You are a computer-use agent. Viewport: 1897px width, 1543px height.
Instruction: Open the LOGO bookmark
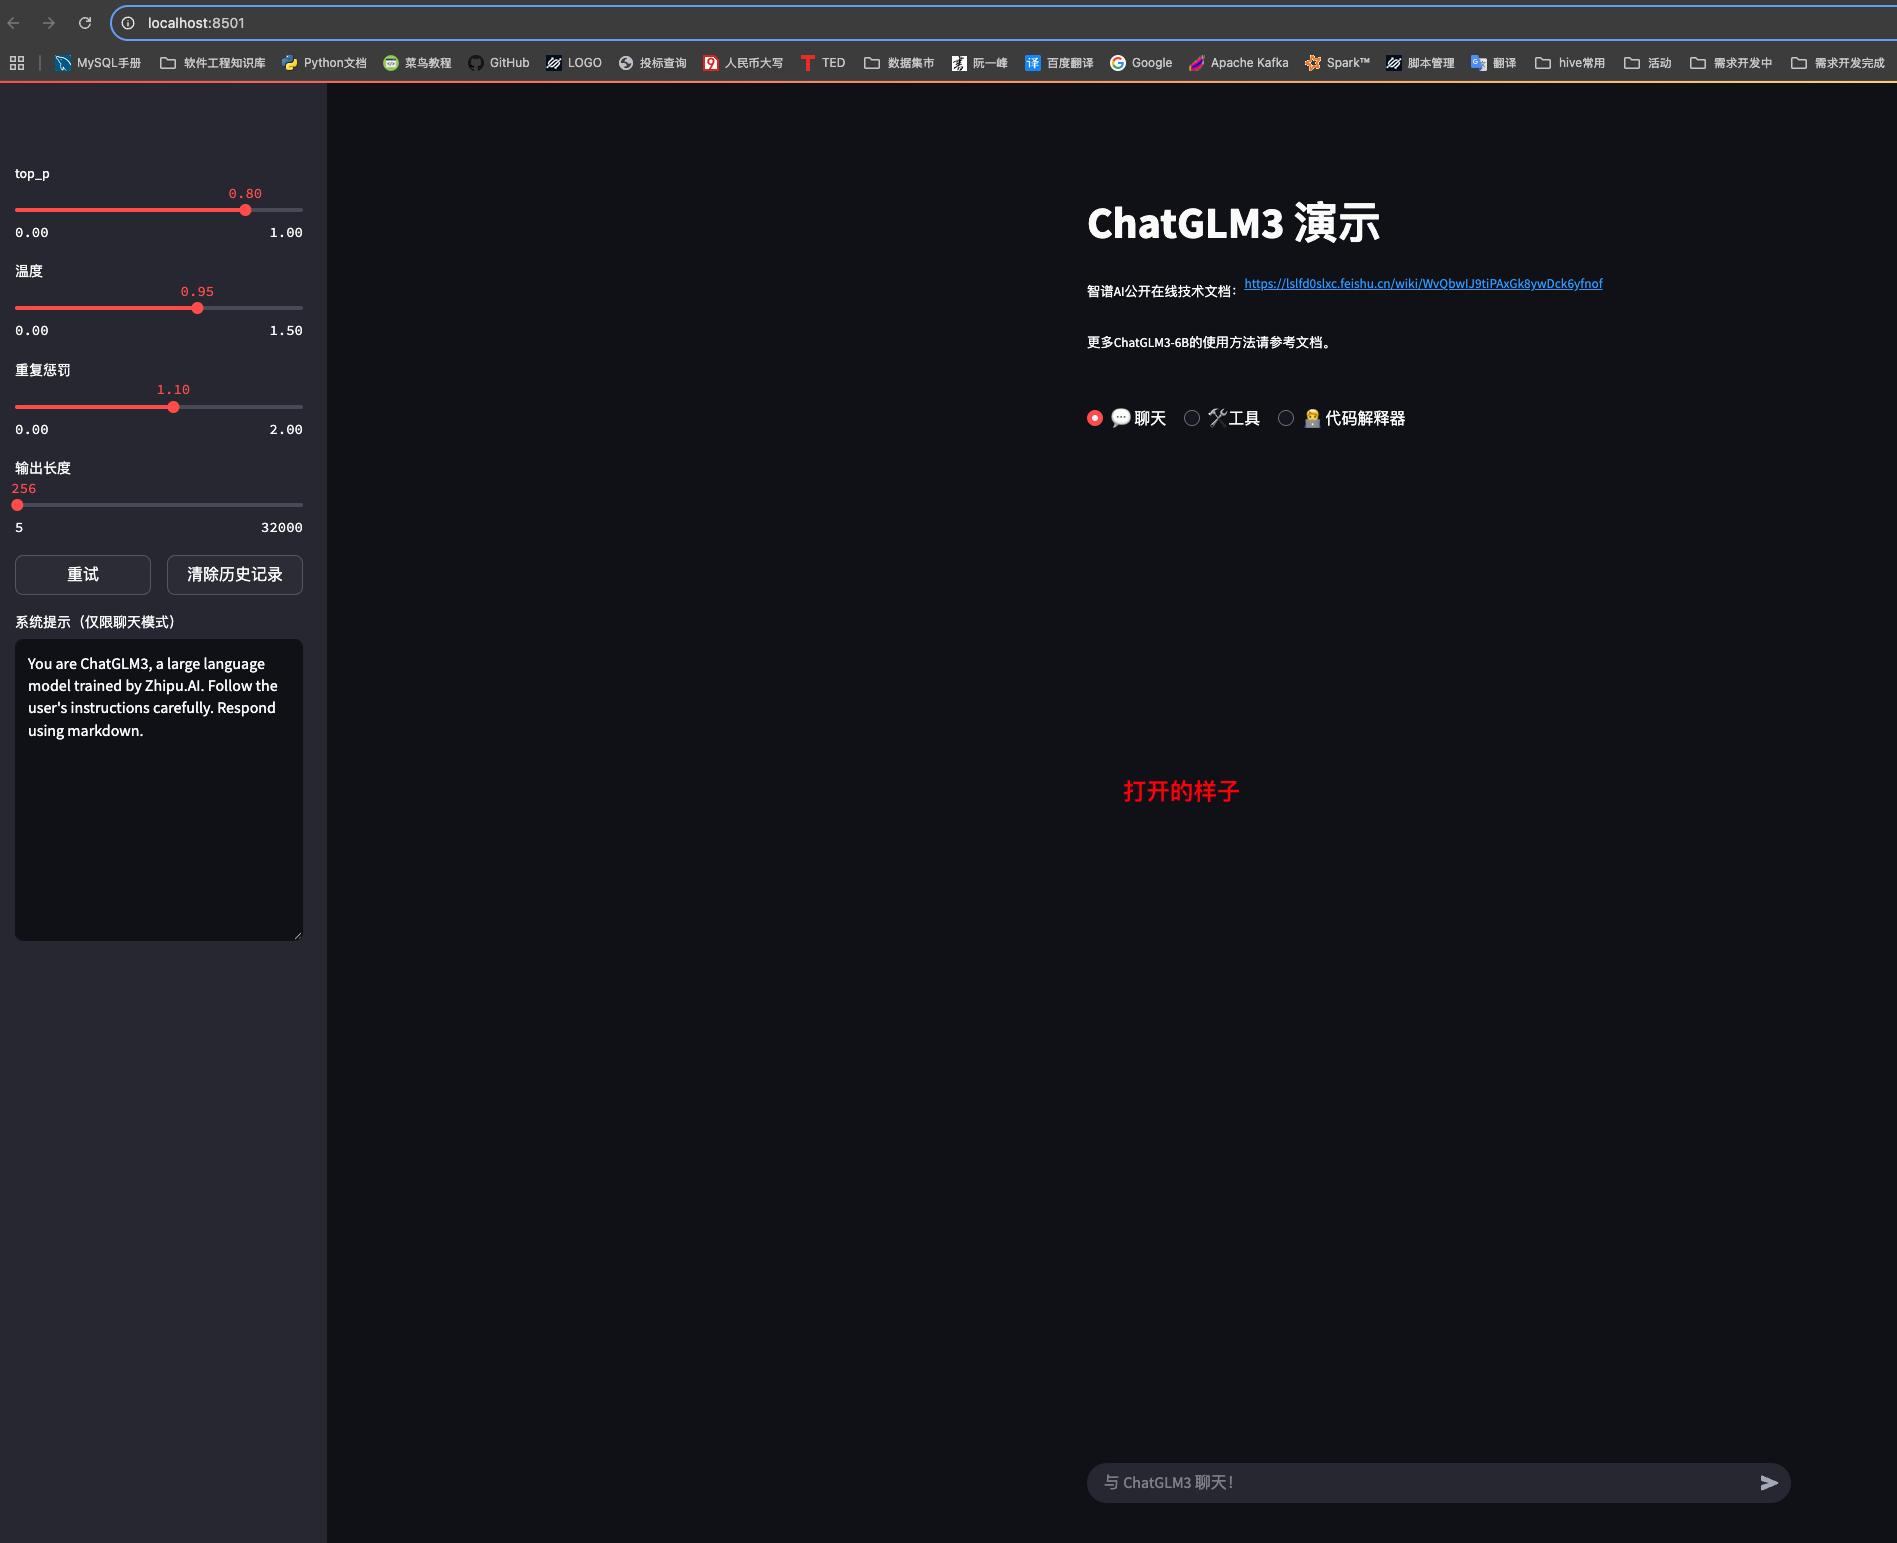(x=574, y=63)
